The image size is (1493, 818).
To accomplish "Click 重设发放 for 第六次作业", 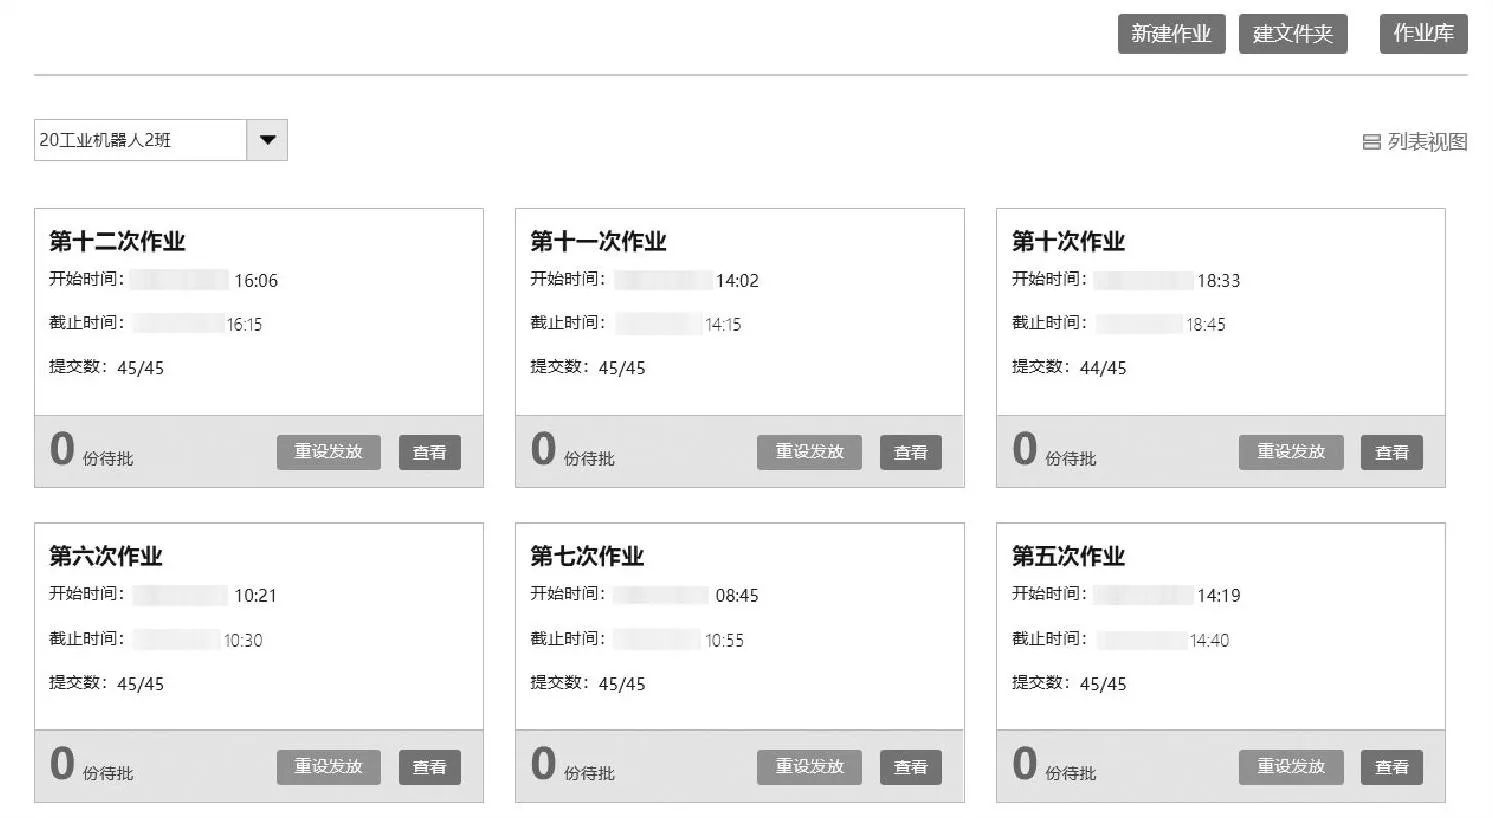I will (328, 767).
